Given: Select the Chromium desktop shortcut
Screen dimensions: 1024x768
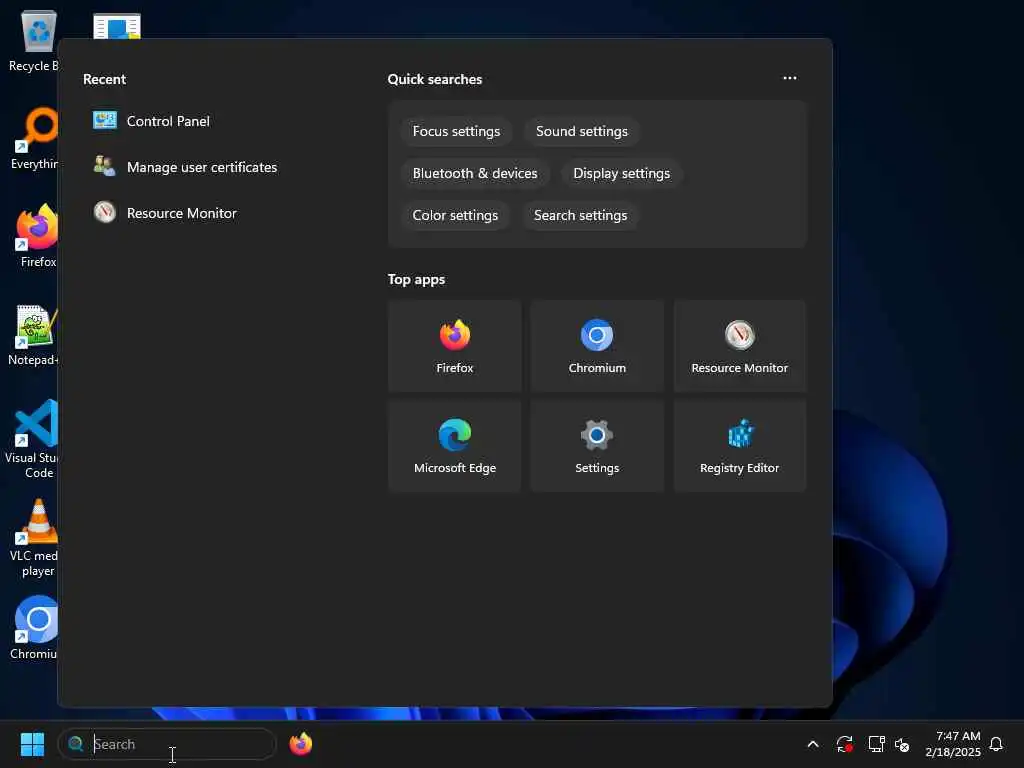Looking at the screenshot, I should (34, 628).
